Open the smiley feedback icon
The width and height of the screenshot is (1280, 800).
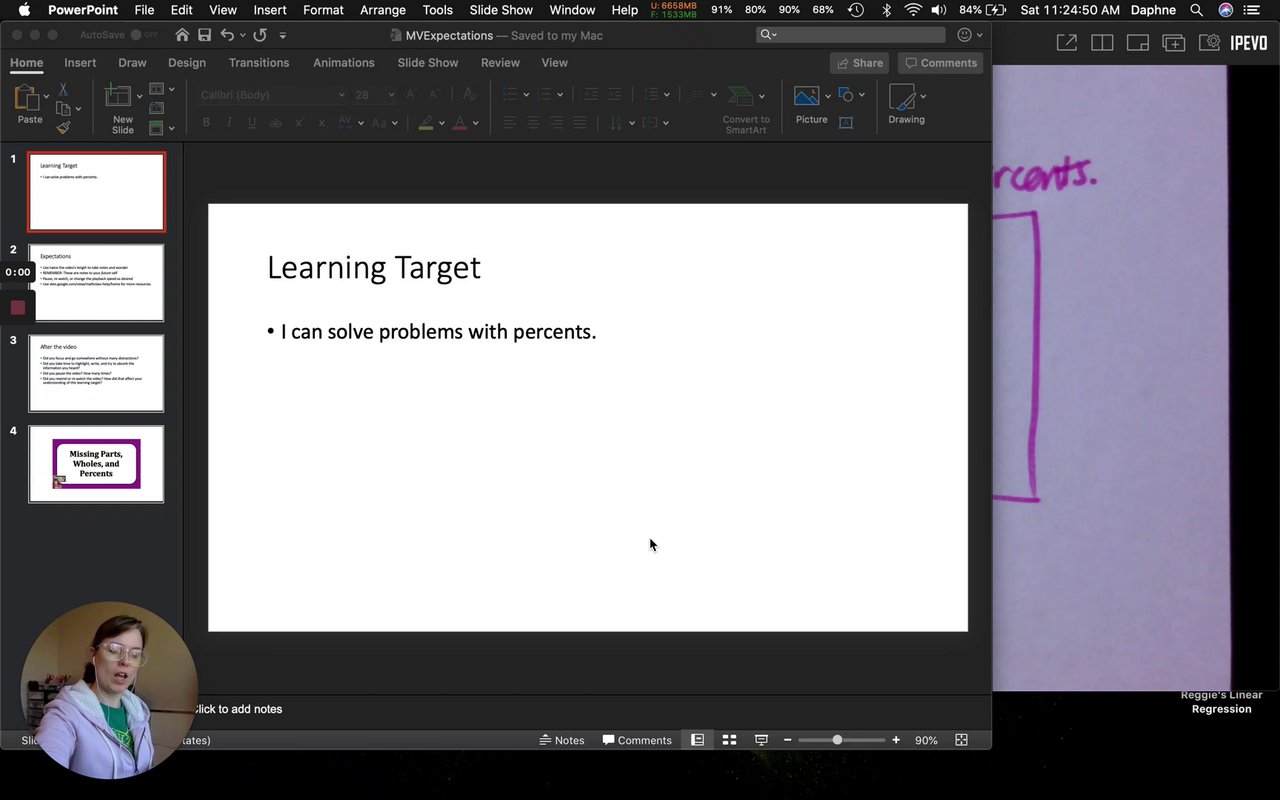(x=964, y=35)
